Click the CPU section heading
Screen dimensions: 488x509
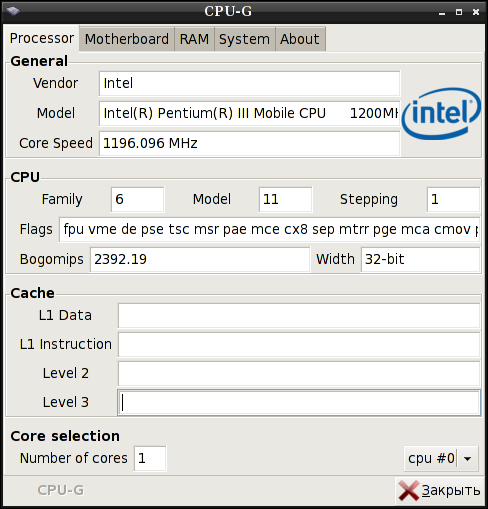(x=25, y=177)
